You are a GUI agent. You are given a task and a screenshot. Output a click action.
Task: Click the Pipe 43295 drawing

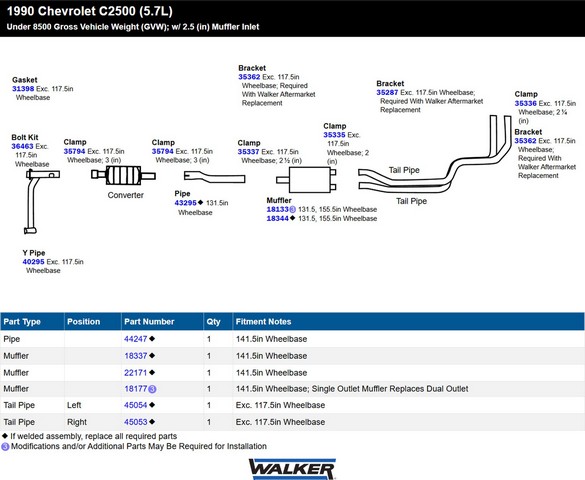click(214, 177)
